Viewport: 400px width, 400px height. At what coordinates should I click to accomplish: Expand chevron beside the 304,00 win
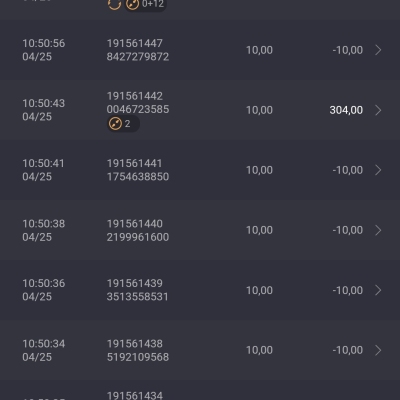coord(378,110)
